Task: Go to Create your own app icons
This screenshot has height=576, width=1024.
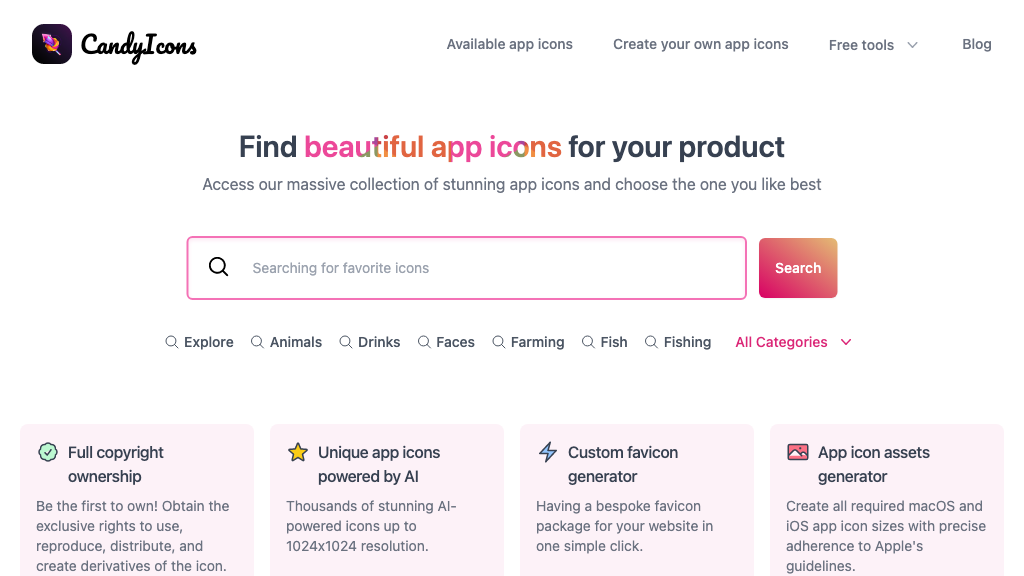Action: pyautogui.click(x=700, y=44)
